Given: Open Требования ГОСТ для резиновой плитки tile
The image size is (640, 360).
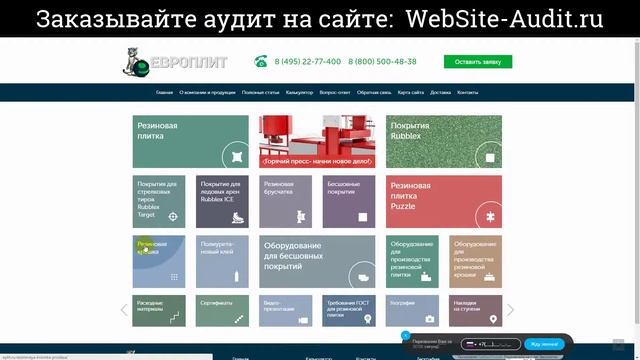Looking at the screenshot, I should tap(349, 311).
